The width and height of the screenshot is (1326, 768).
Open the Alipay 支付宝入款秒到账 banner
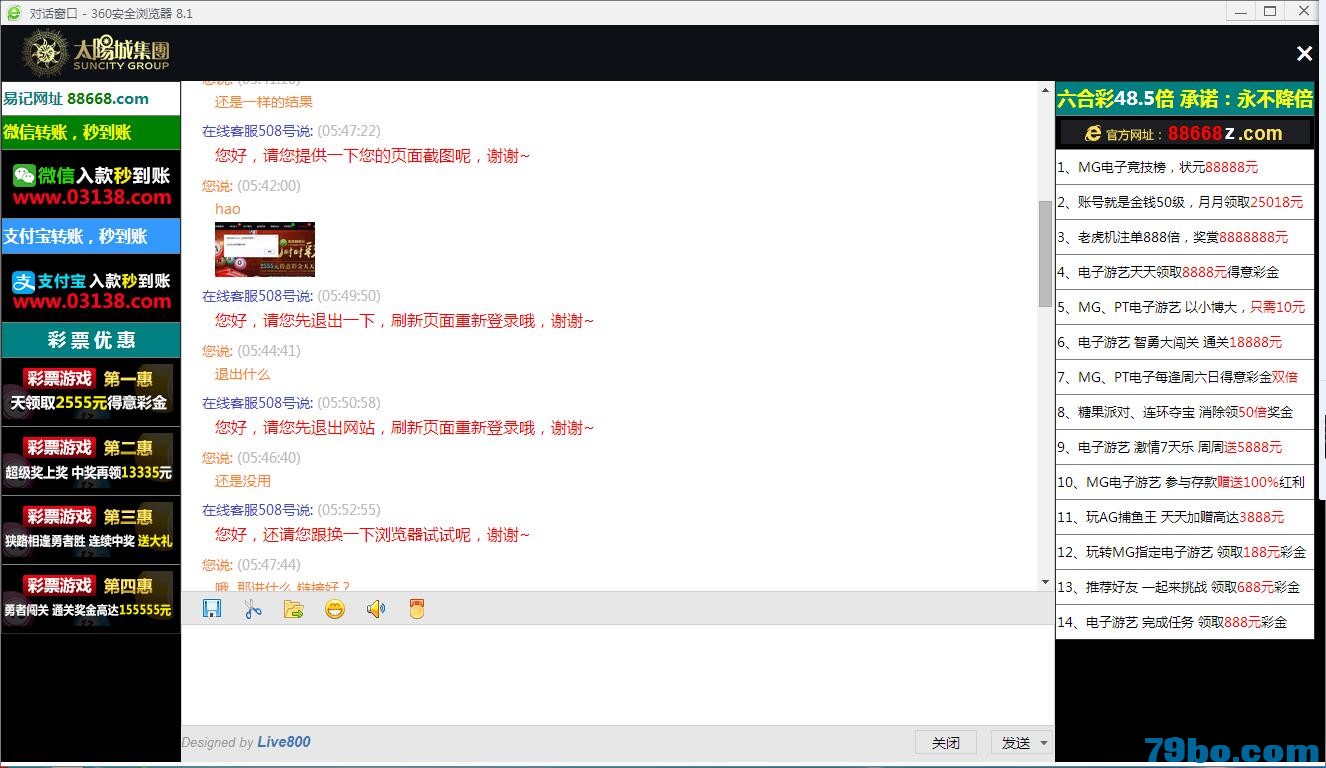[91, 289]
